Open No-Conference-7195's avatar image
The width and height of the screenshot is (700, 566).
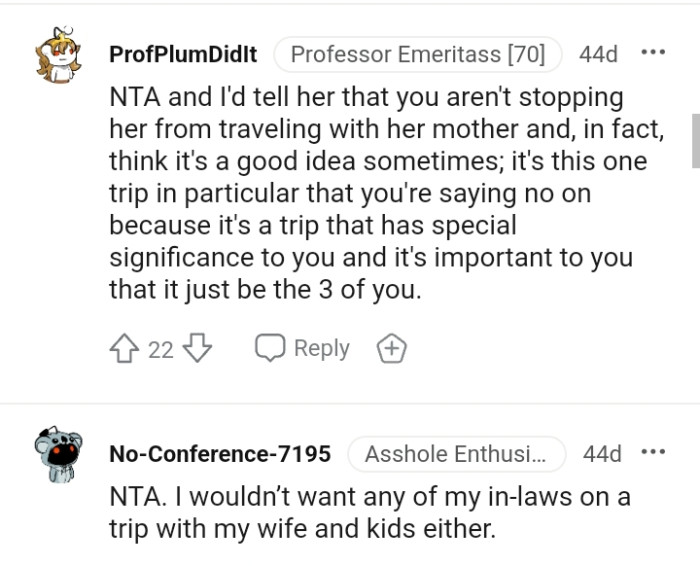[x=59, y=455]
